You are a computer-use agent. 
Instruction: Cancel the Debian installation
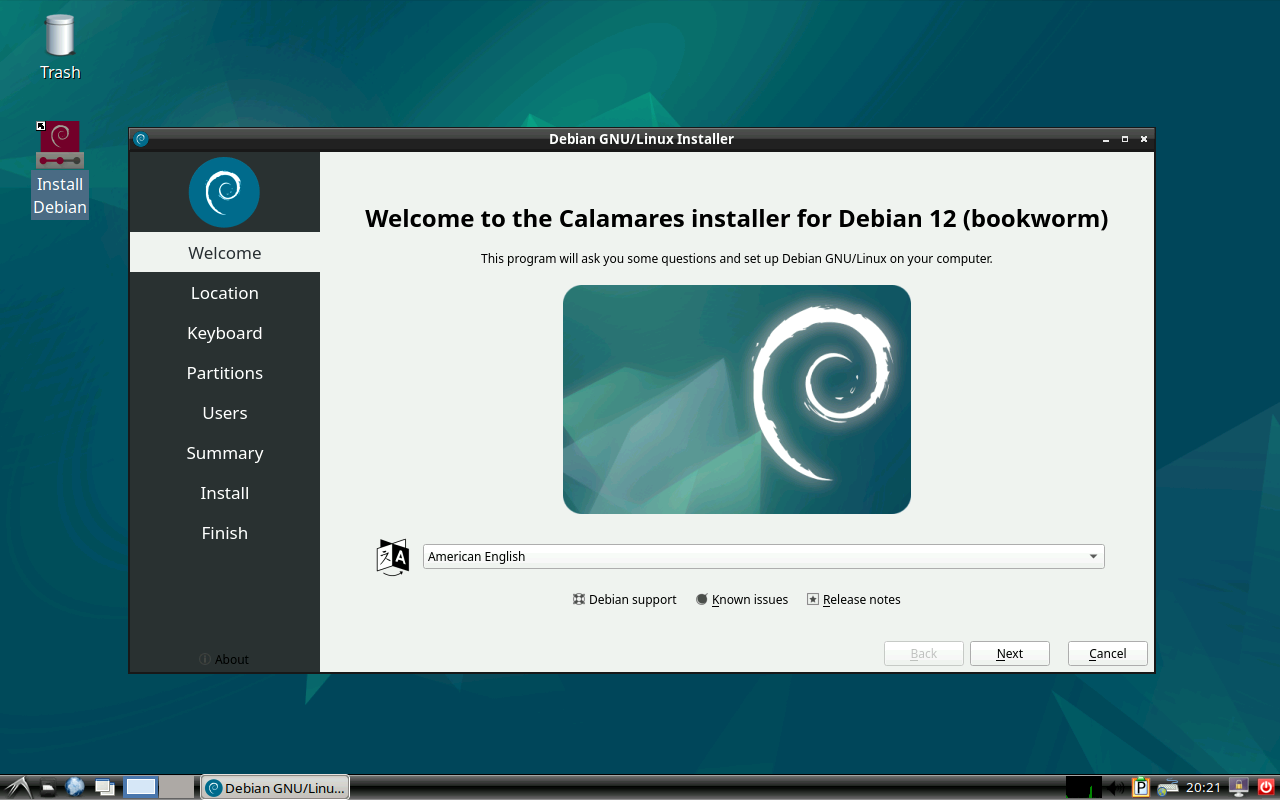[1107, 654]
